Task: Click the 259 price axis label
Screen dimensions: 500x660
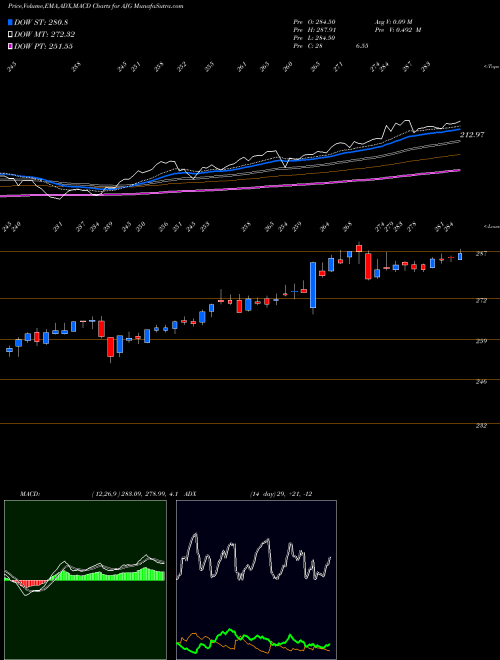Action: (481, 341)
